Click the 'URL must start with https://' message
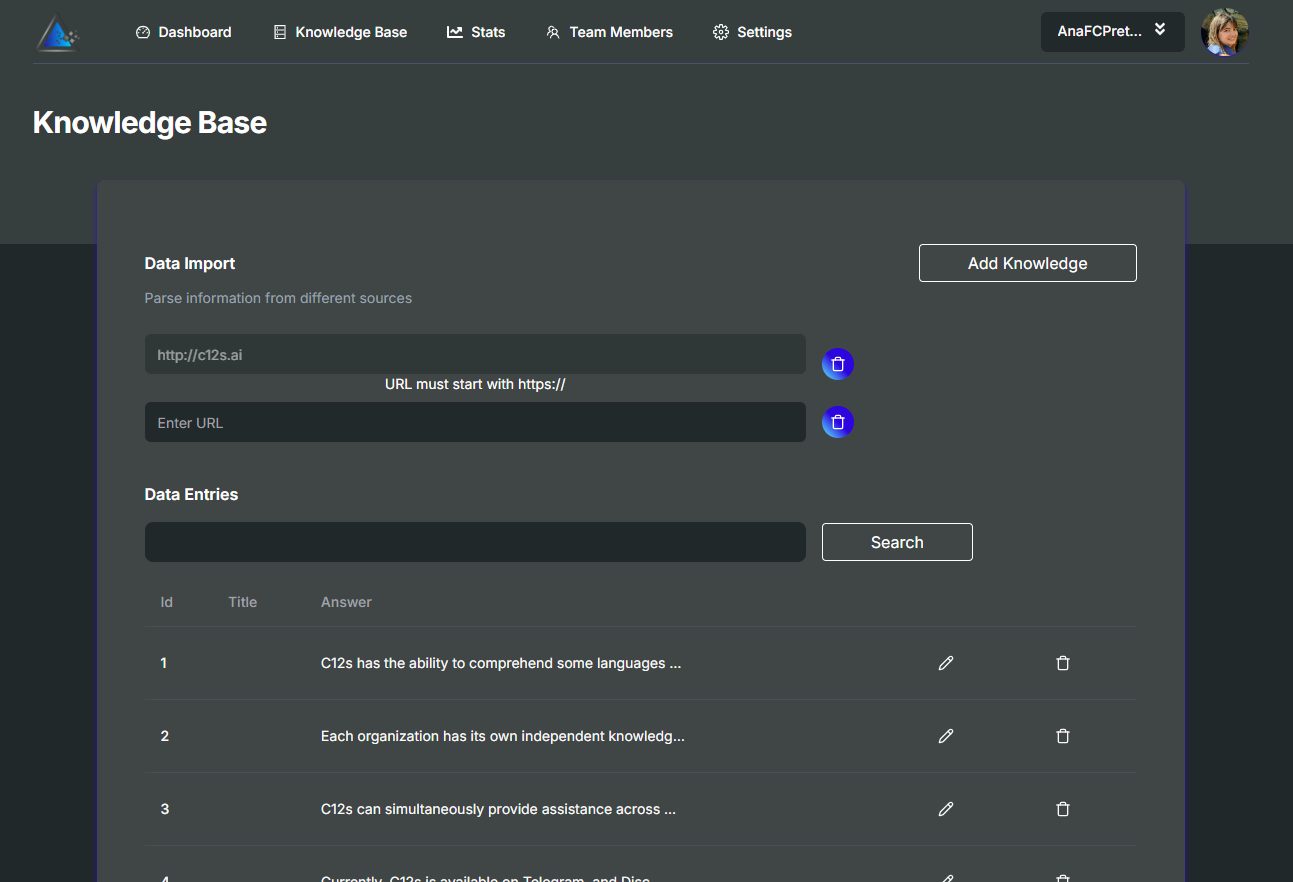The width and height of the screenshot is (1293, 882). 475,384
